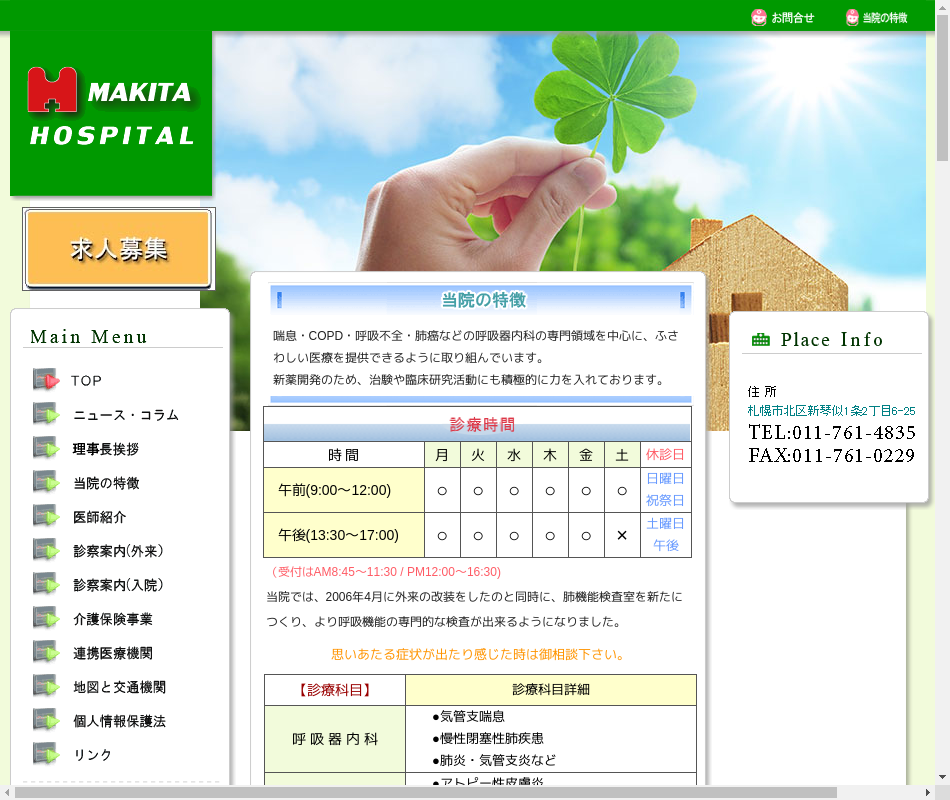Go to 診察案内(外来) menu page
This screenshot has width=950, height=800.
[x=119, y=551]
